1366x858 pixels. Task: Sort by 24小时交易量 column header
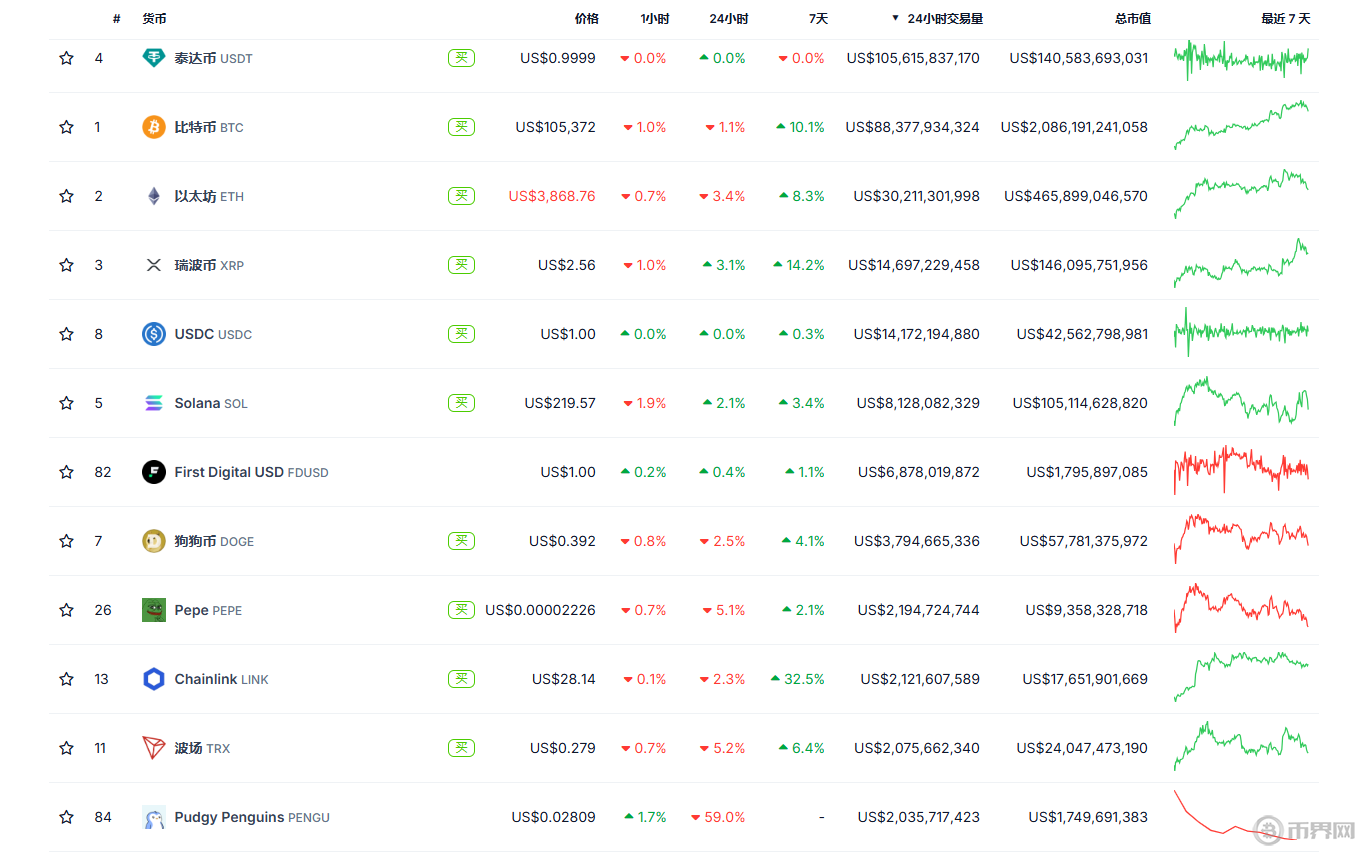click(x=943, y=19)
